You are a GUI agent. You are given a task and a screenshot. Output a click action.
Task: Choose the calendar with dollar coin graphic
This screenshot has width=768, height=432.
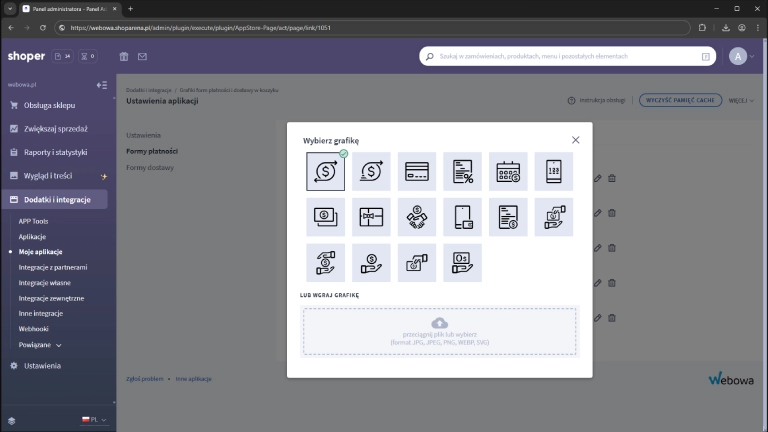click(x=508, y=171)
